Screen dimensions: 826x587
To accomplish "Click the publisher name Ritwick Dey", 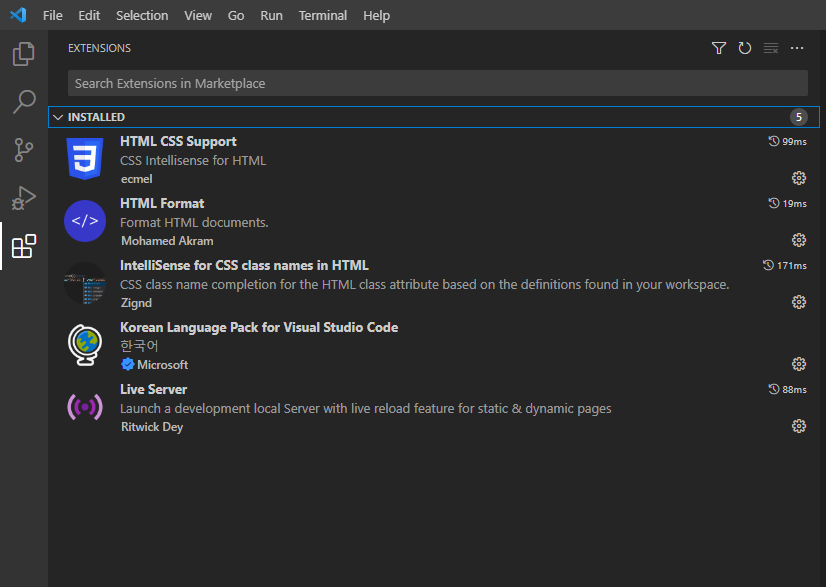I will pos(152,427).
